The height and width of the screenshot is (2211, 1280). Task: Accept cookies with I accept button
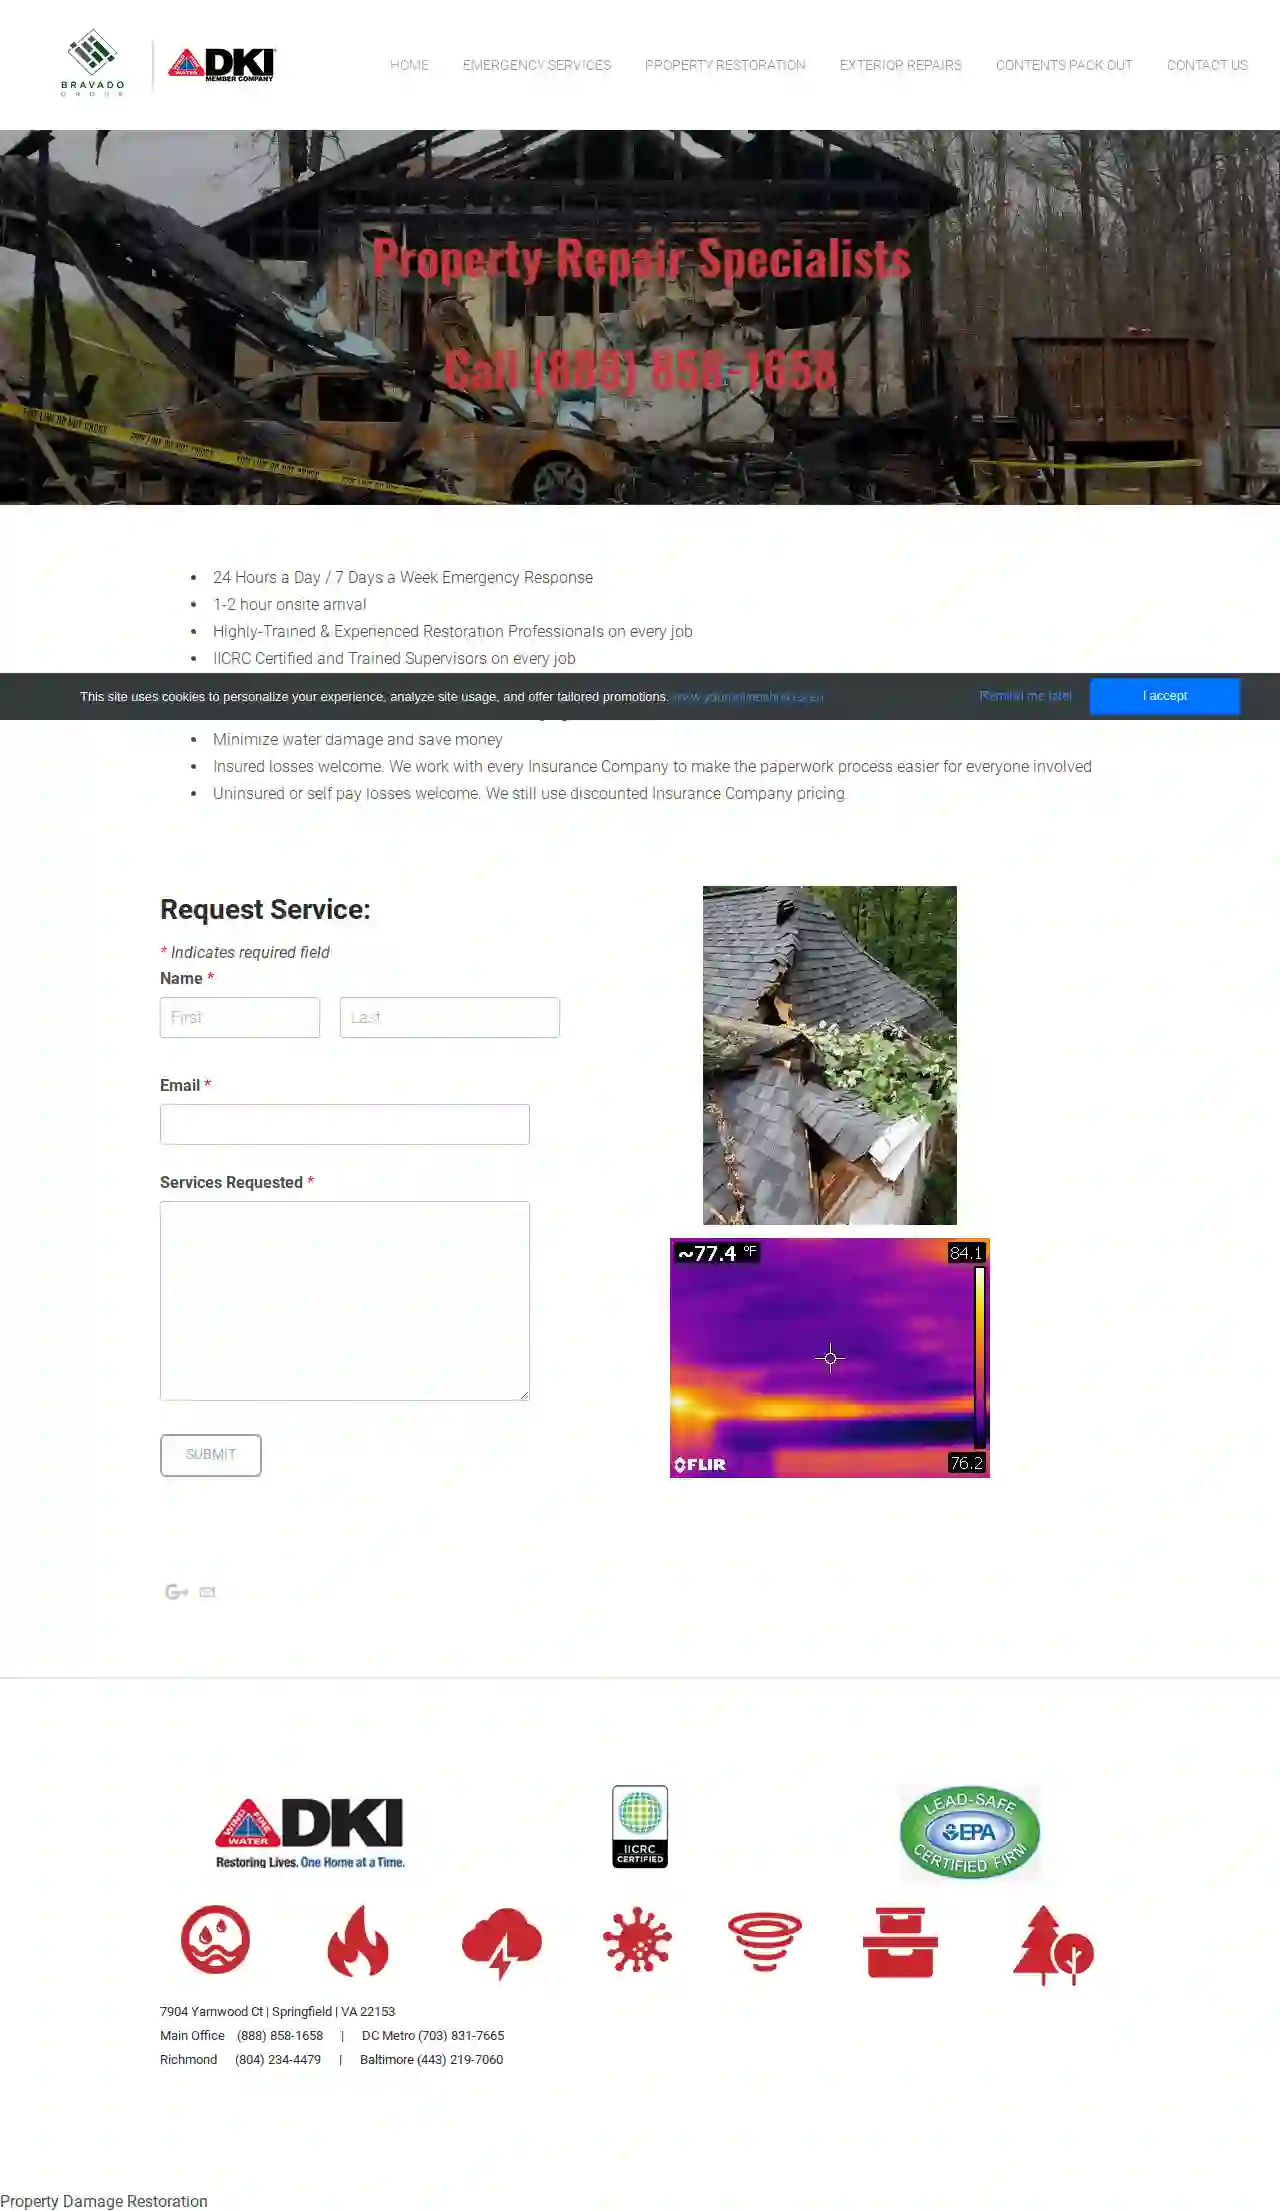[x=1165, y=696]
